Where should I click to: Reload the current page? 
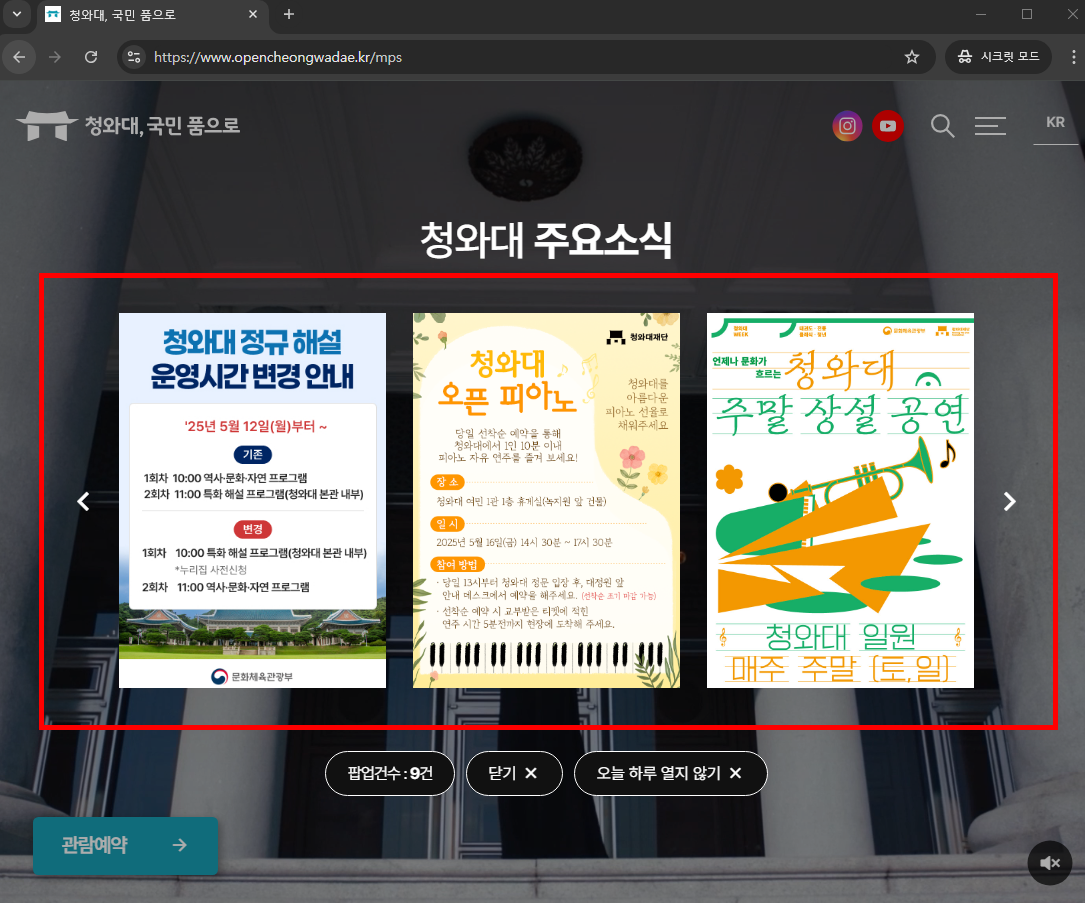click(91, 57)
